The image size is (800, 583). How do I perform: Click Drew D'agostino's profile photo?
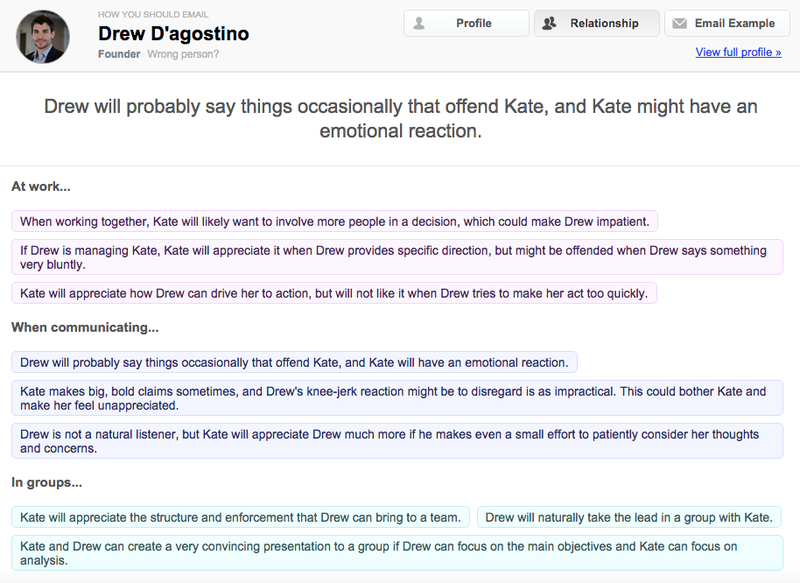tap(43, 37)
